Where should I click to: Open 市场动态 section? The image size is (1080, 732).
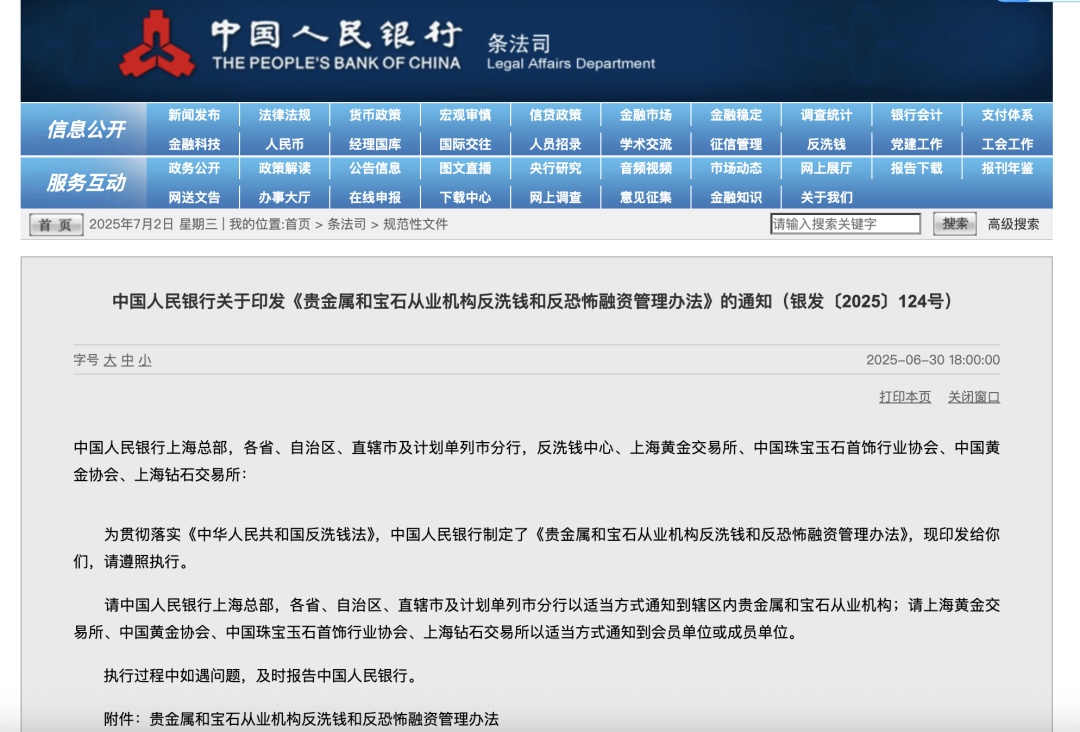(736, 168)
